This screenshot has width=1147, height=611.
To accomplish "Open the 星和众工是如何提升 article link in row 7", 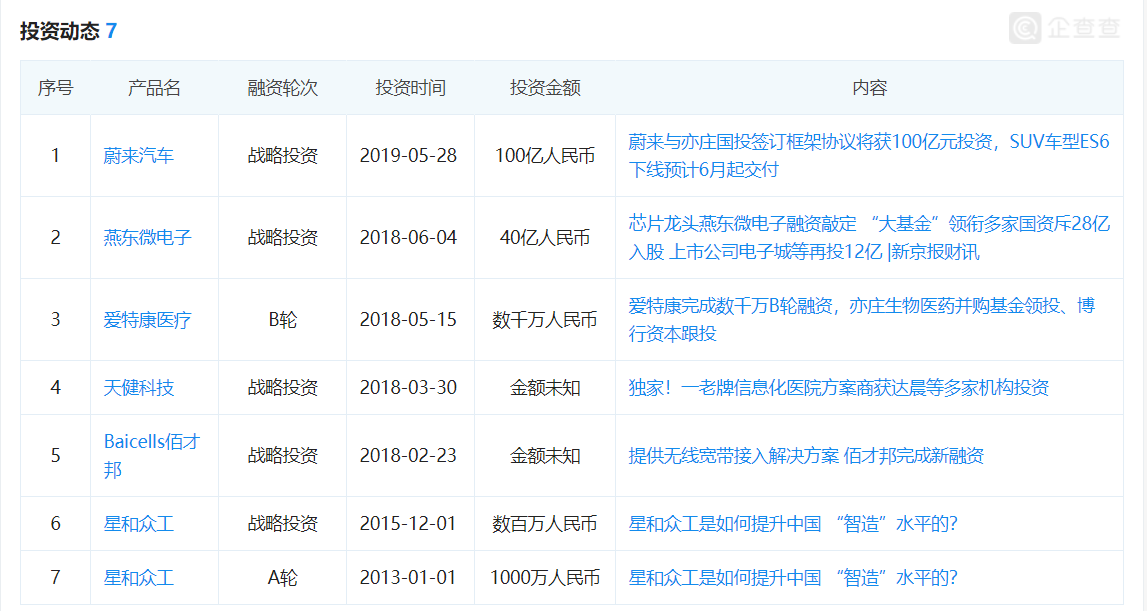I will (x=793, y=578).
